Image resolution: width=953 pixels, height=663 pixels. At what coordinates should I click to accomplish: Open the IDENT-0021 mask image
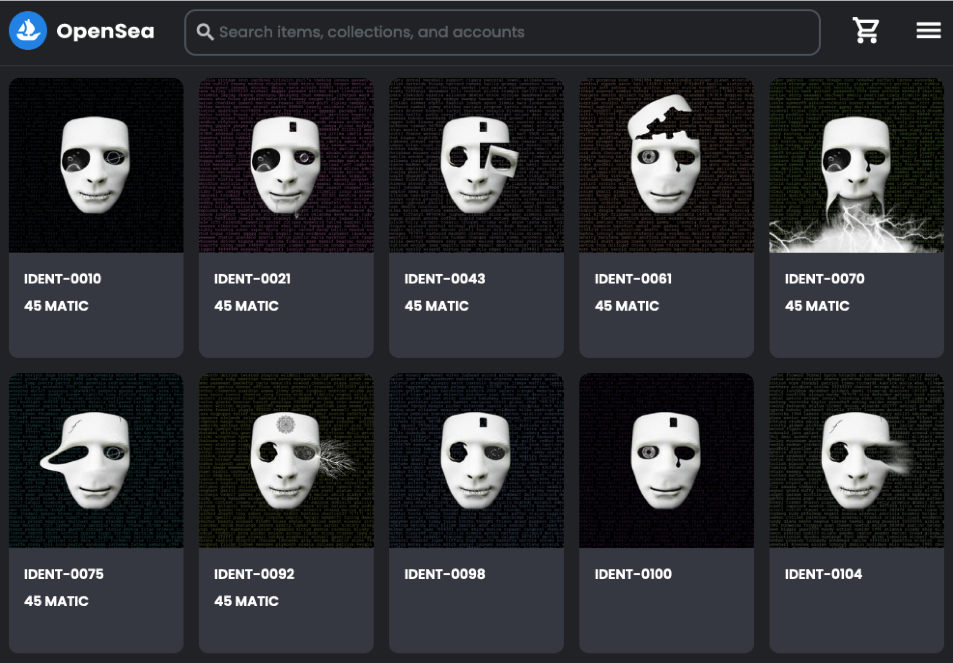(286, 166)
